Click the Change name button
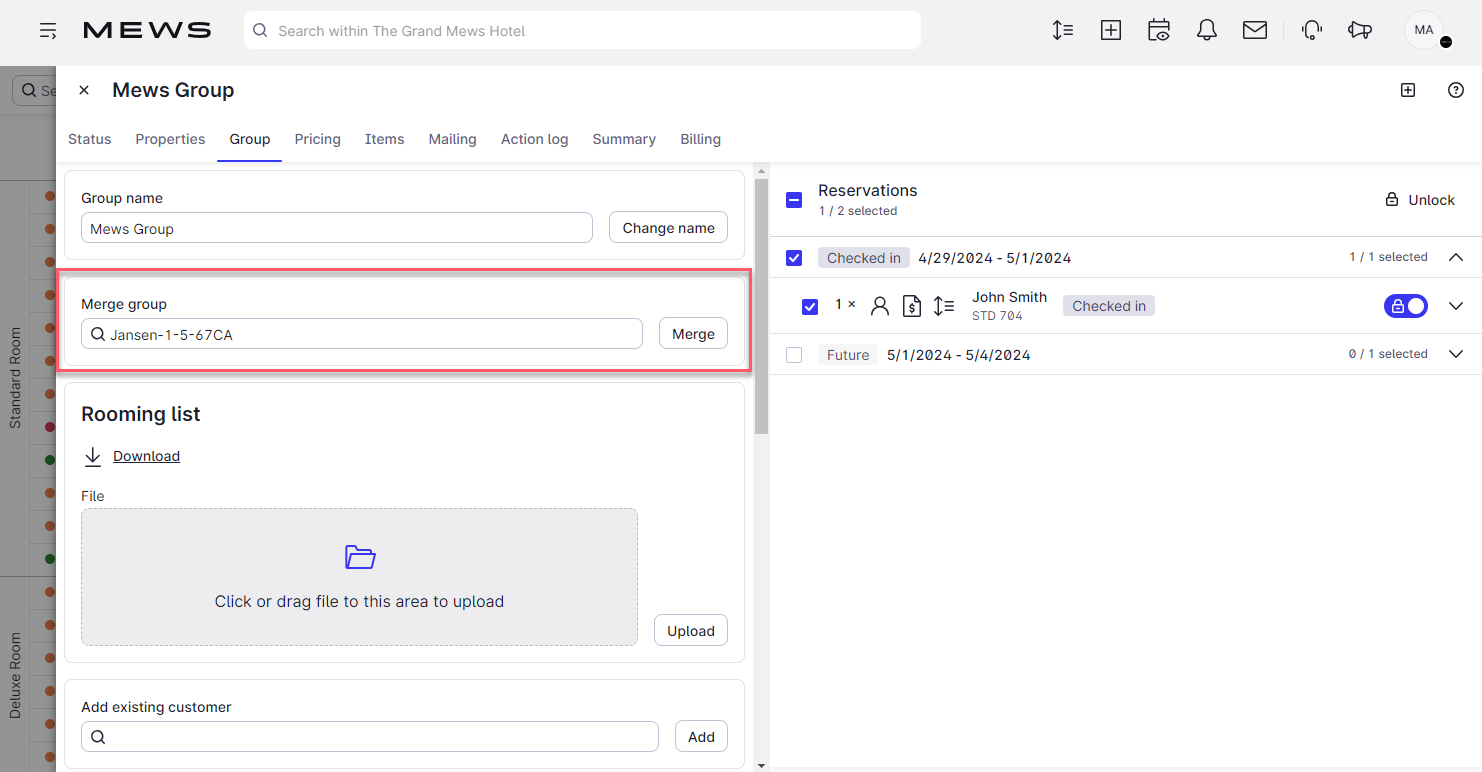This screenshot has height=772, width=1482. coord(669,228)
